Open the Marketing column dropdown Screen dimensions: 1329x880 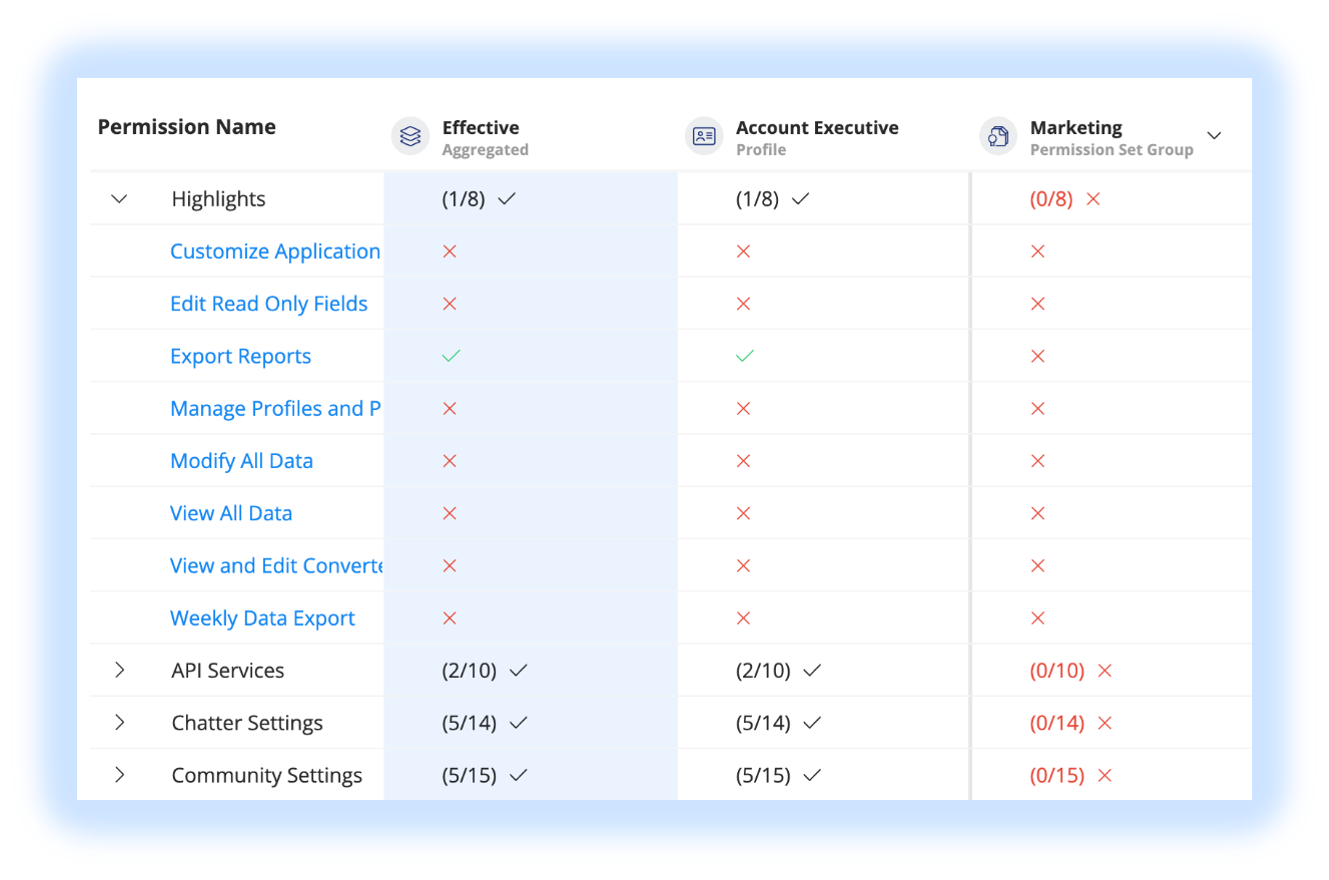pyautogui.click(x=1214, y=135)
